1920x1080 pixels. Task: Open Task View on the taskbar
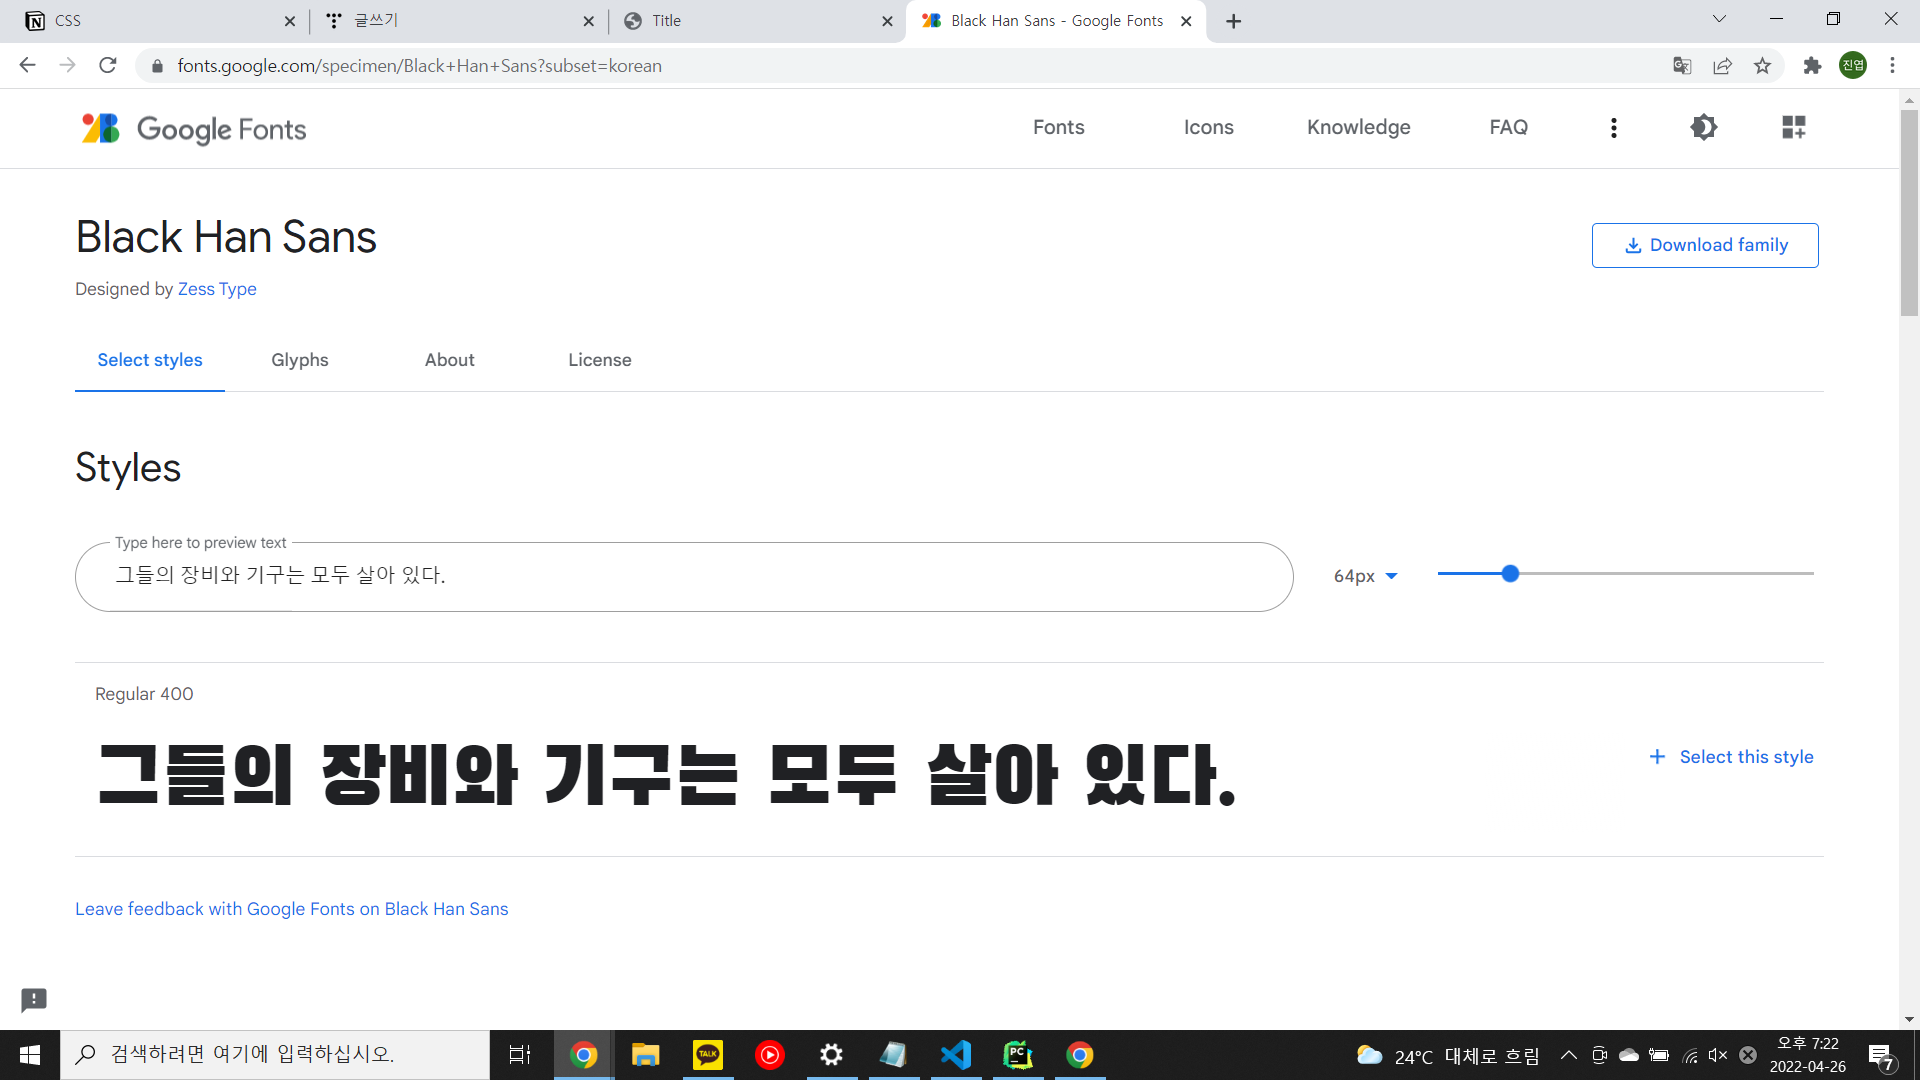tap(520, 1055)
